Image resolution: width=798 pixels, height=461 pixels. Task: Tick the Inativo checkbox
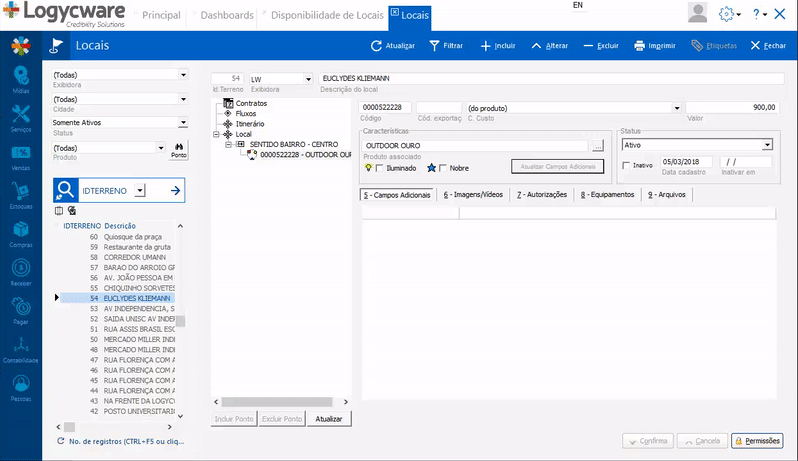[626, 164]
